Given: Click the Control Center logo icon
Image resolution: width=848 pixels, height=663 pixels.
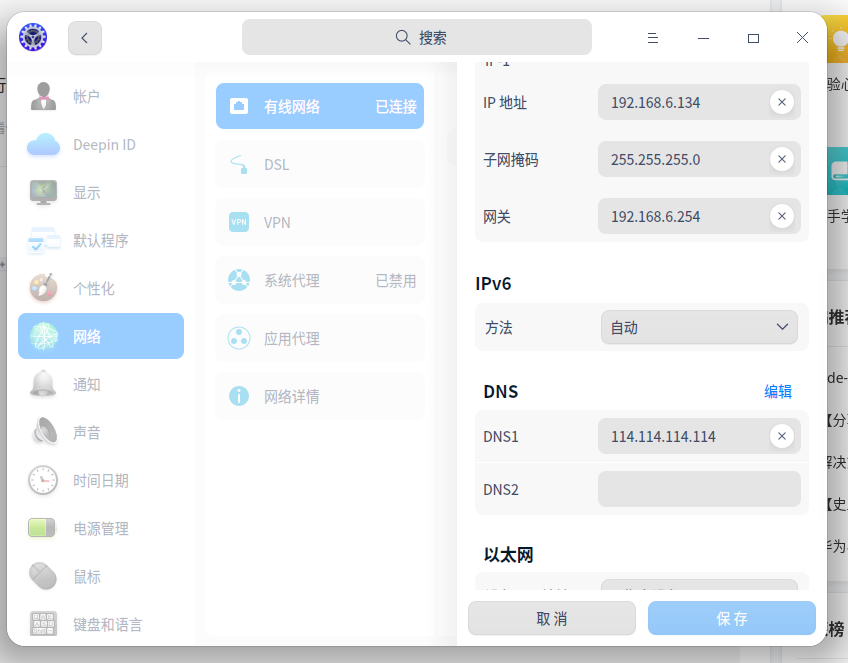Looking at the screenshot, I should click(33, 37).
